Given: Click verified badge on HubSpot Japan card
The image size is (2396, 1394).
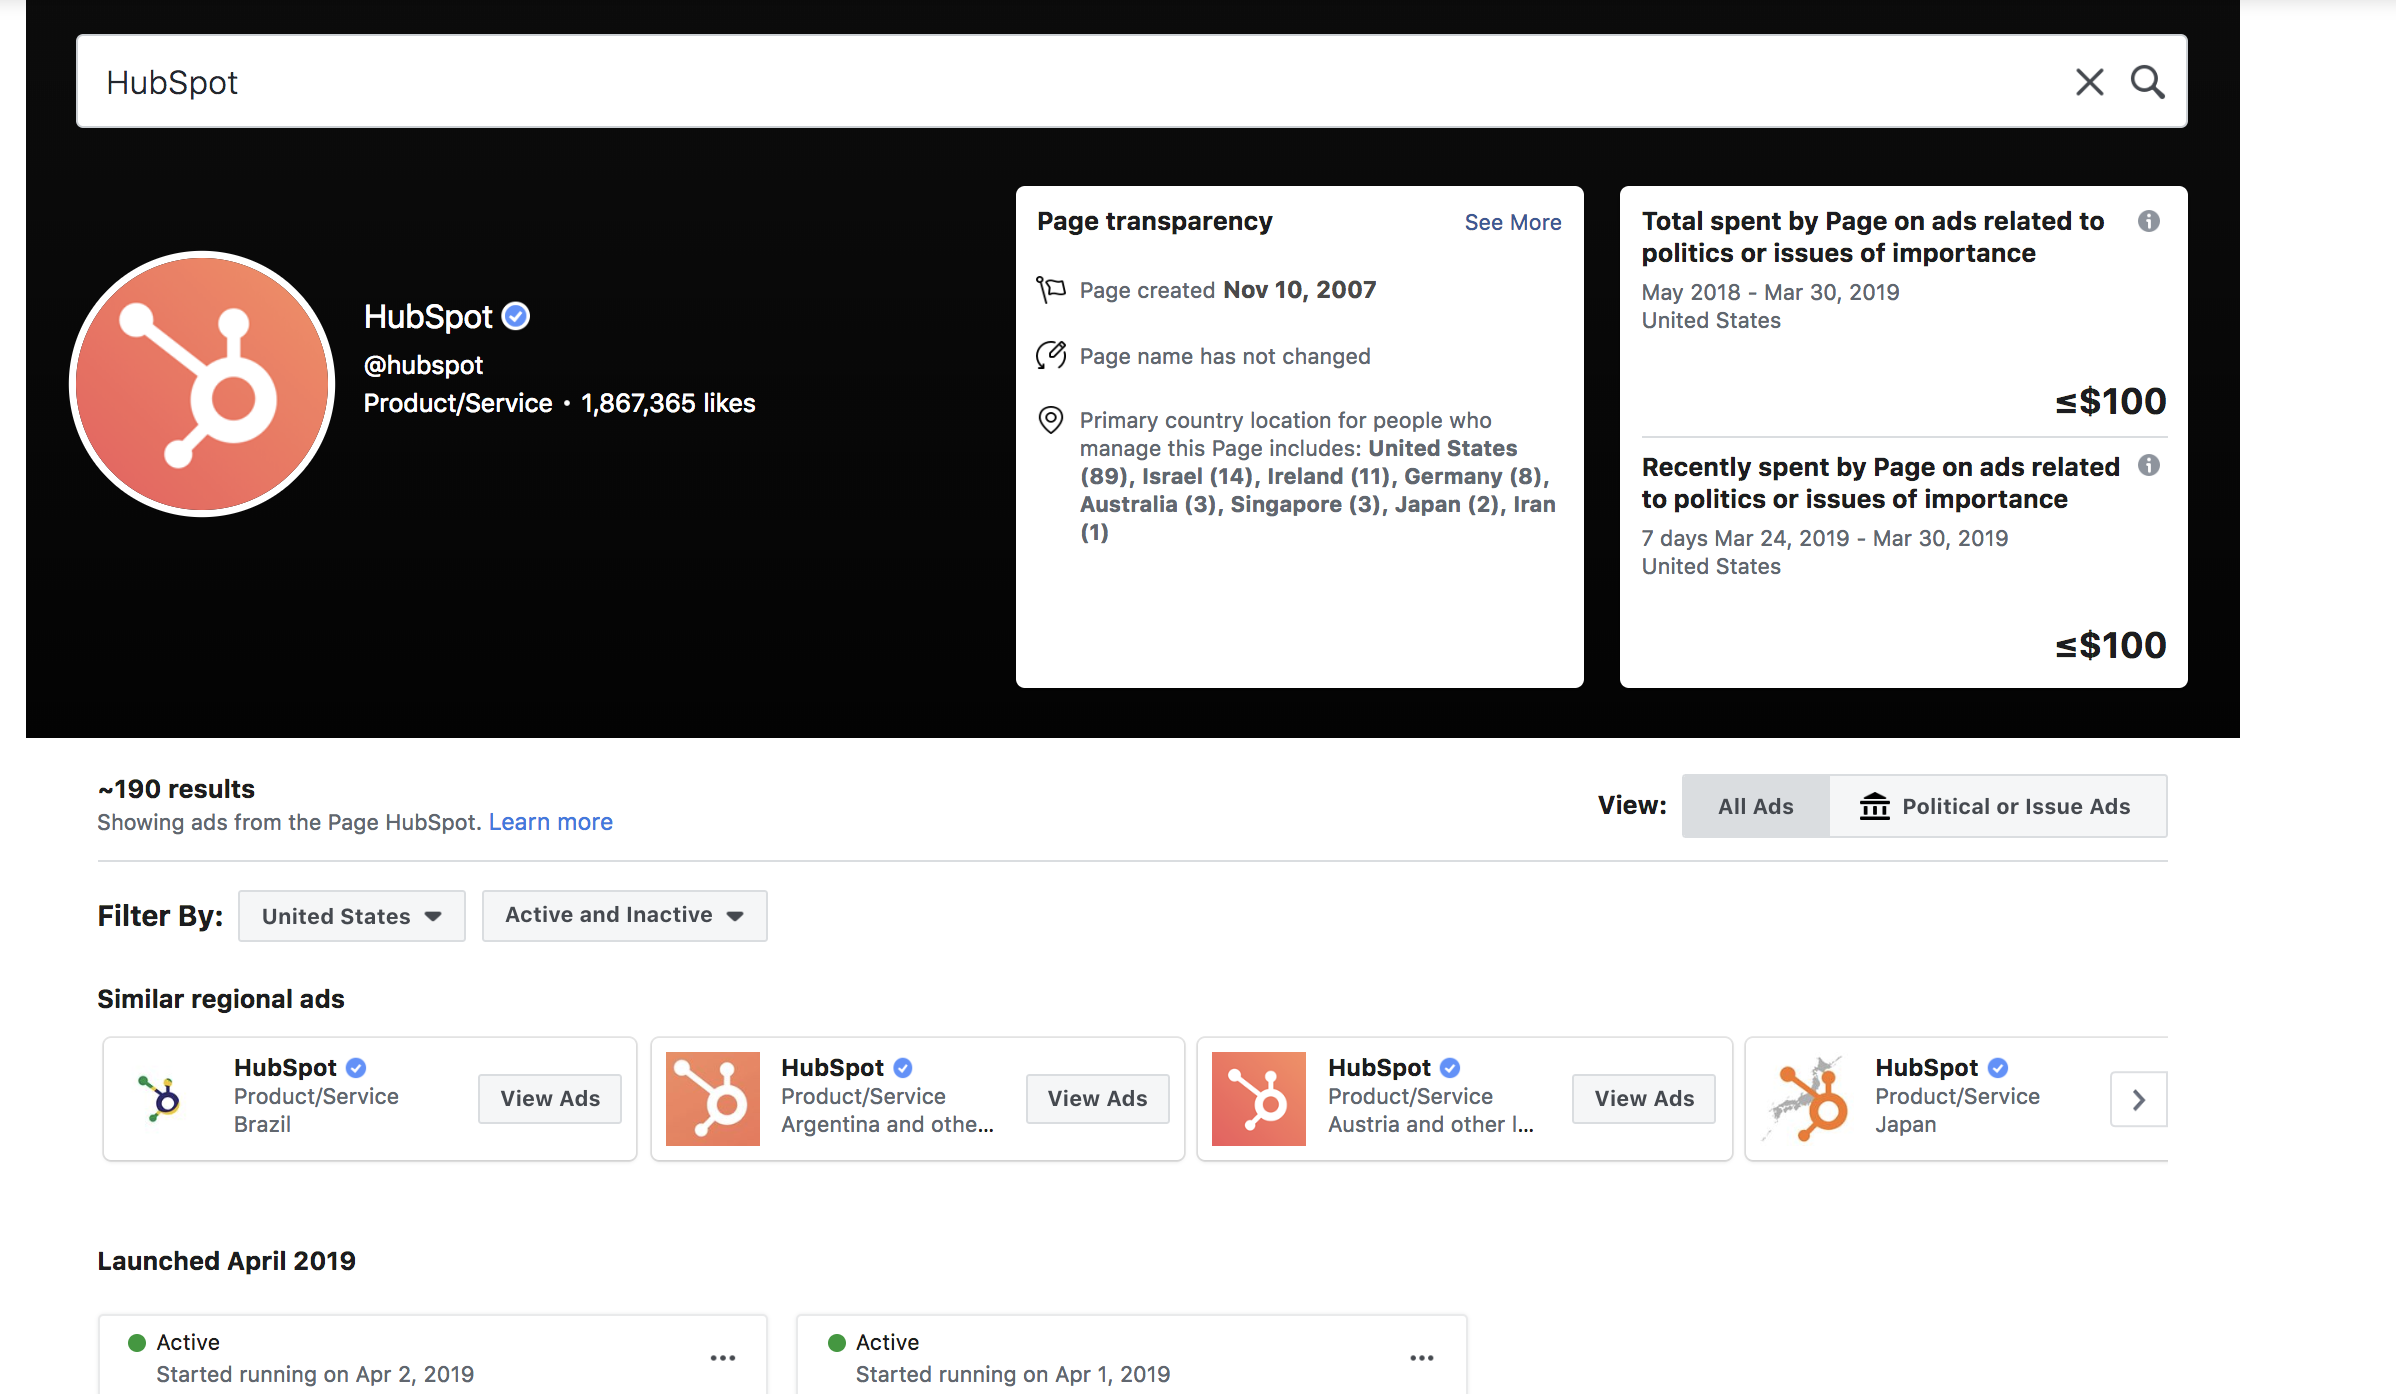Looking at the screenshot, I should point(1997,1068).
